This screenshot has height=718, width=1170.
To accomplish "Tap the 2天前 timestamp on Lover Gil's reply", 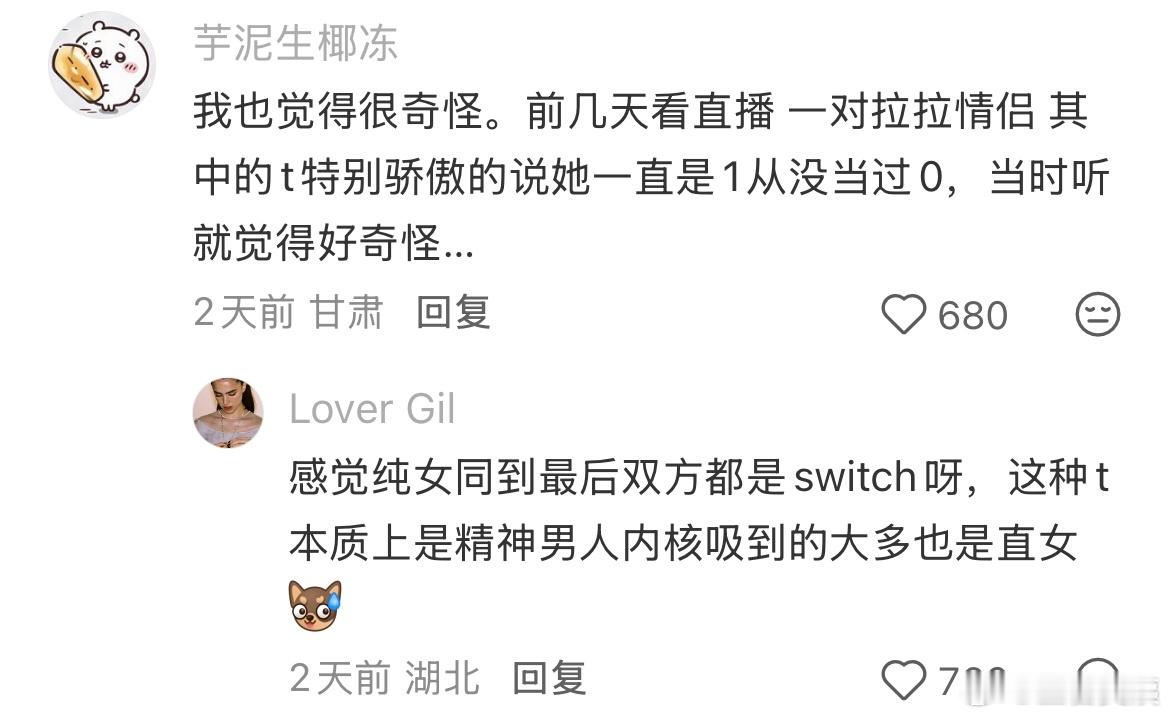I will tap(340, 678).
